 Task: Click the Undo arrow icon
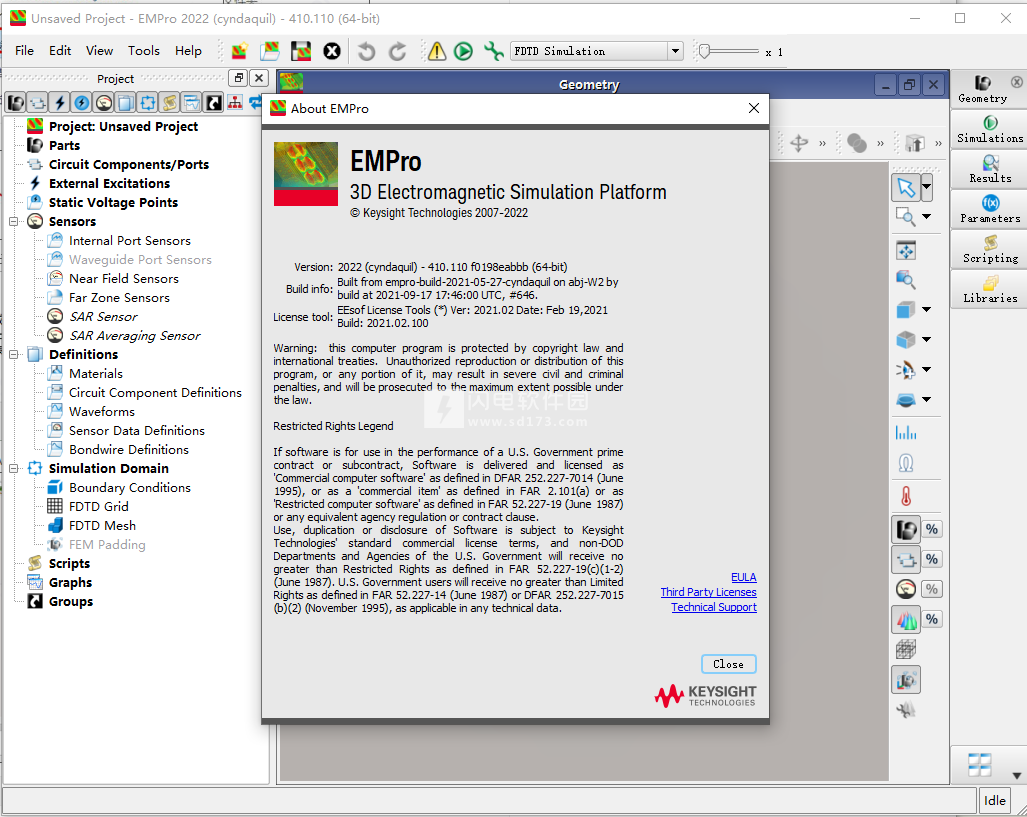[366, 50]
